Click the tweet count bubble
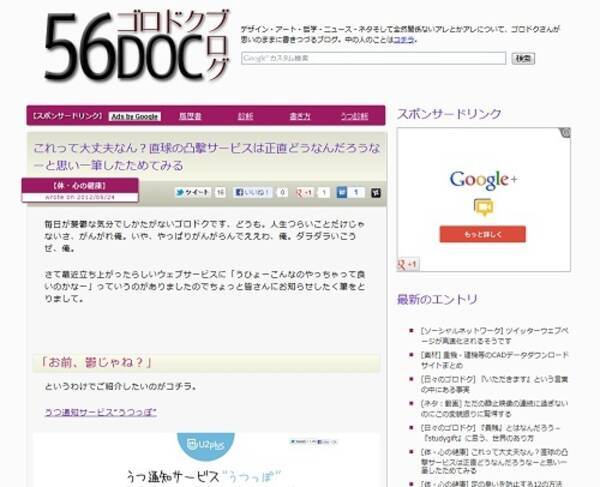600x487 pixels. coord(220,192)
